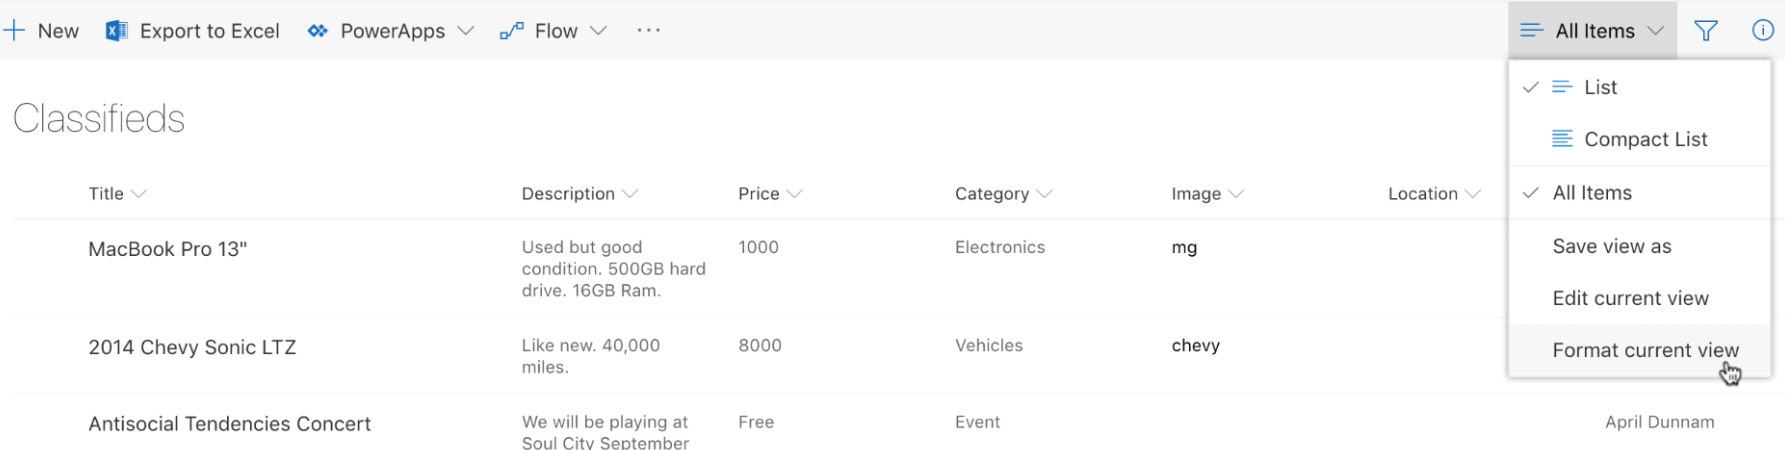The height and width of the screenshot is (450, 1785).
Task: Sort by the Price column header
Action: click(x=770, y=194)
